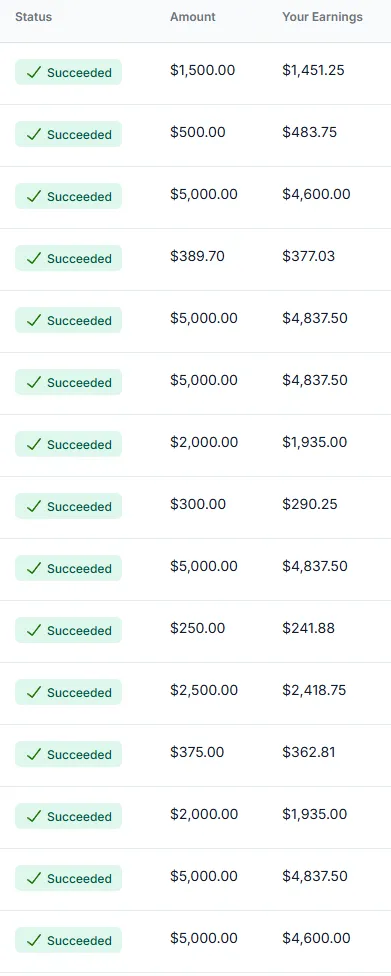
Task: Select the $2,418.75 earnings value
Action: click(314, 690)
